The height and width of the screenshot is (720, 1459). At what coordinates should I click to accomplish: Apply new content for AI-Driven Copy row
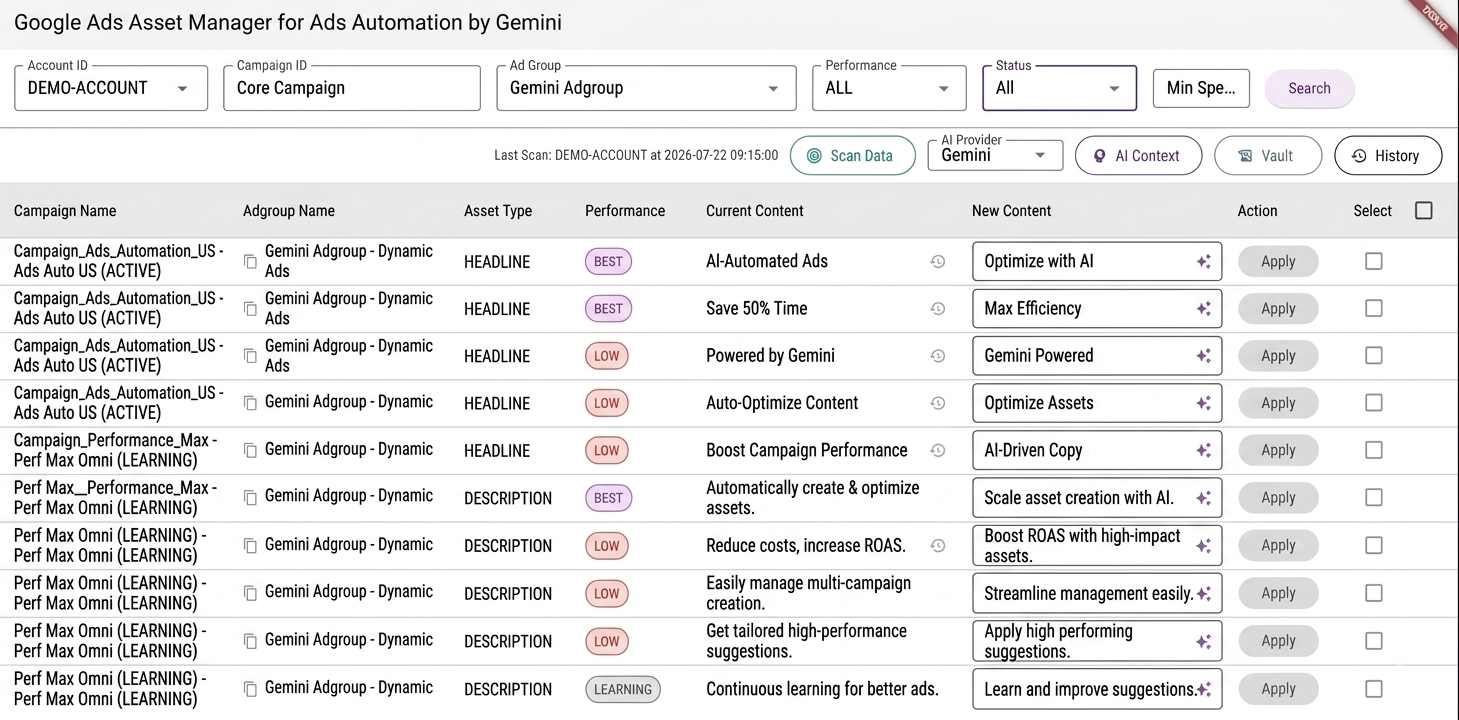tap(1278, 450)
